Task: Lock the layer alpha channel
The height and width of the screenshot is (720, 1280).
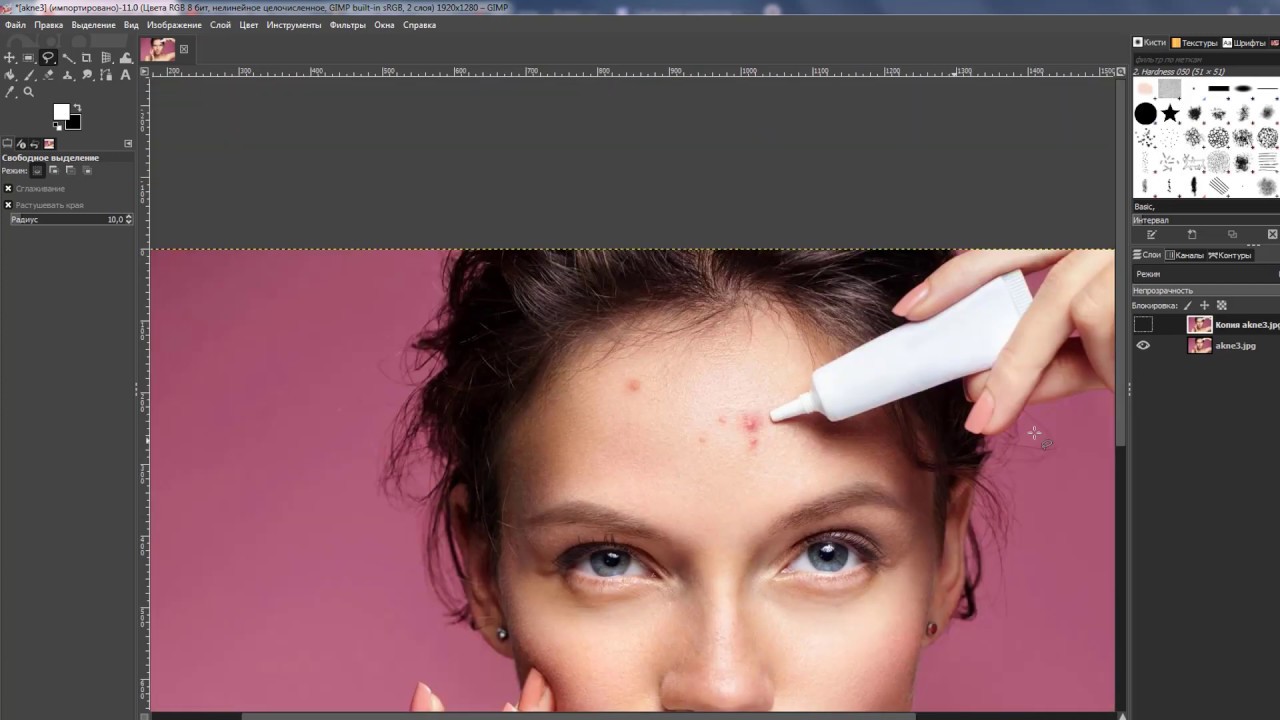Action: tap(1221, 305)
